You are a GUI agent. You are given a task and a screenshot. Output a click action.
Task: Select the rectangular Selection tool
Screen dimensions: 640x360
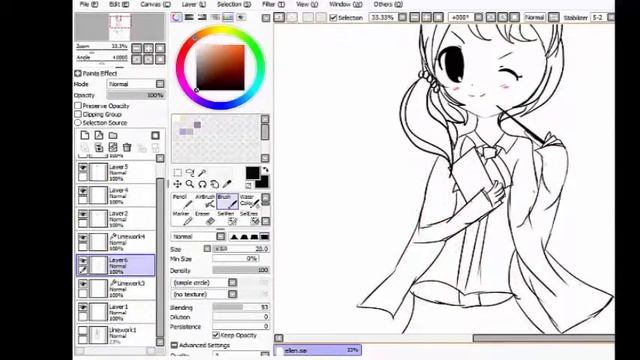point(178,172)
